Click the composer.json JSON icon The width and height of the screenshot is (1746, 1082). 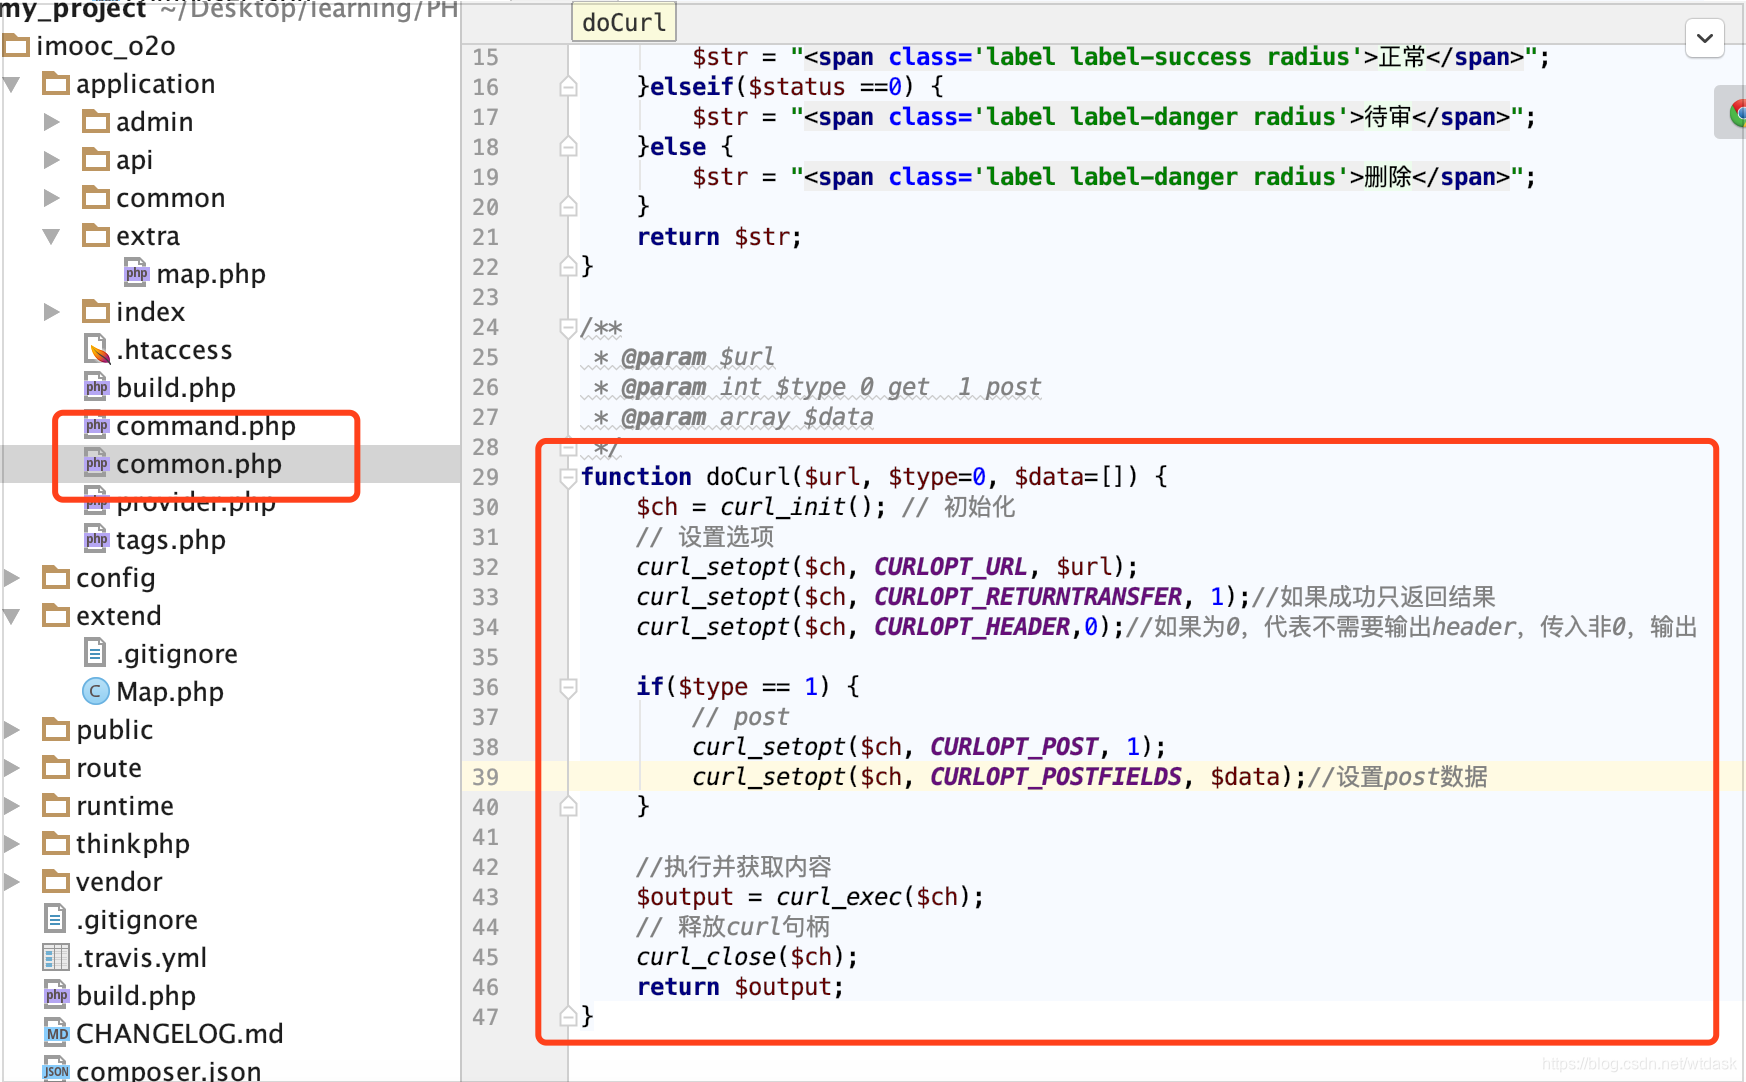coord(57,1070)
